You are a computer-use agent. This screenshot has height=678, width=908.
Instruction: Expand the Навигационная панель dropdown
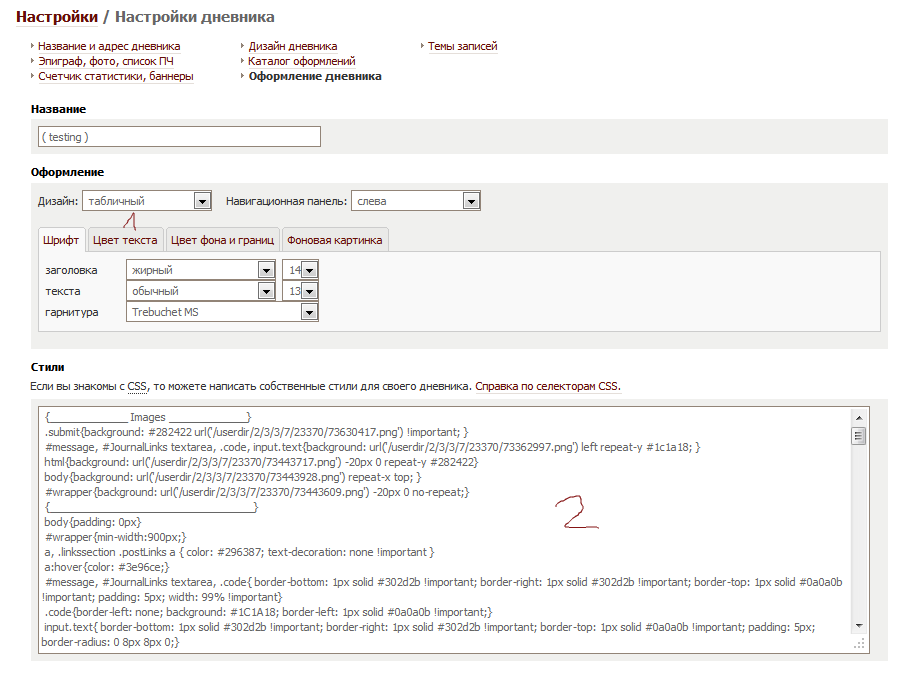point(416,201)
